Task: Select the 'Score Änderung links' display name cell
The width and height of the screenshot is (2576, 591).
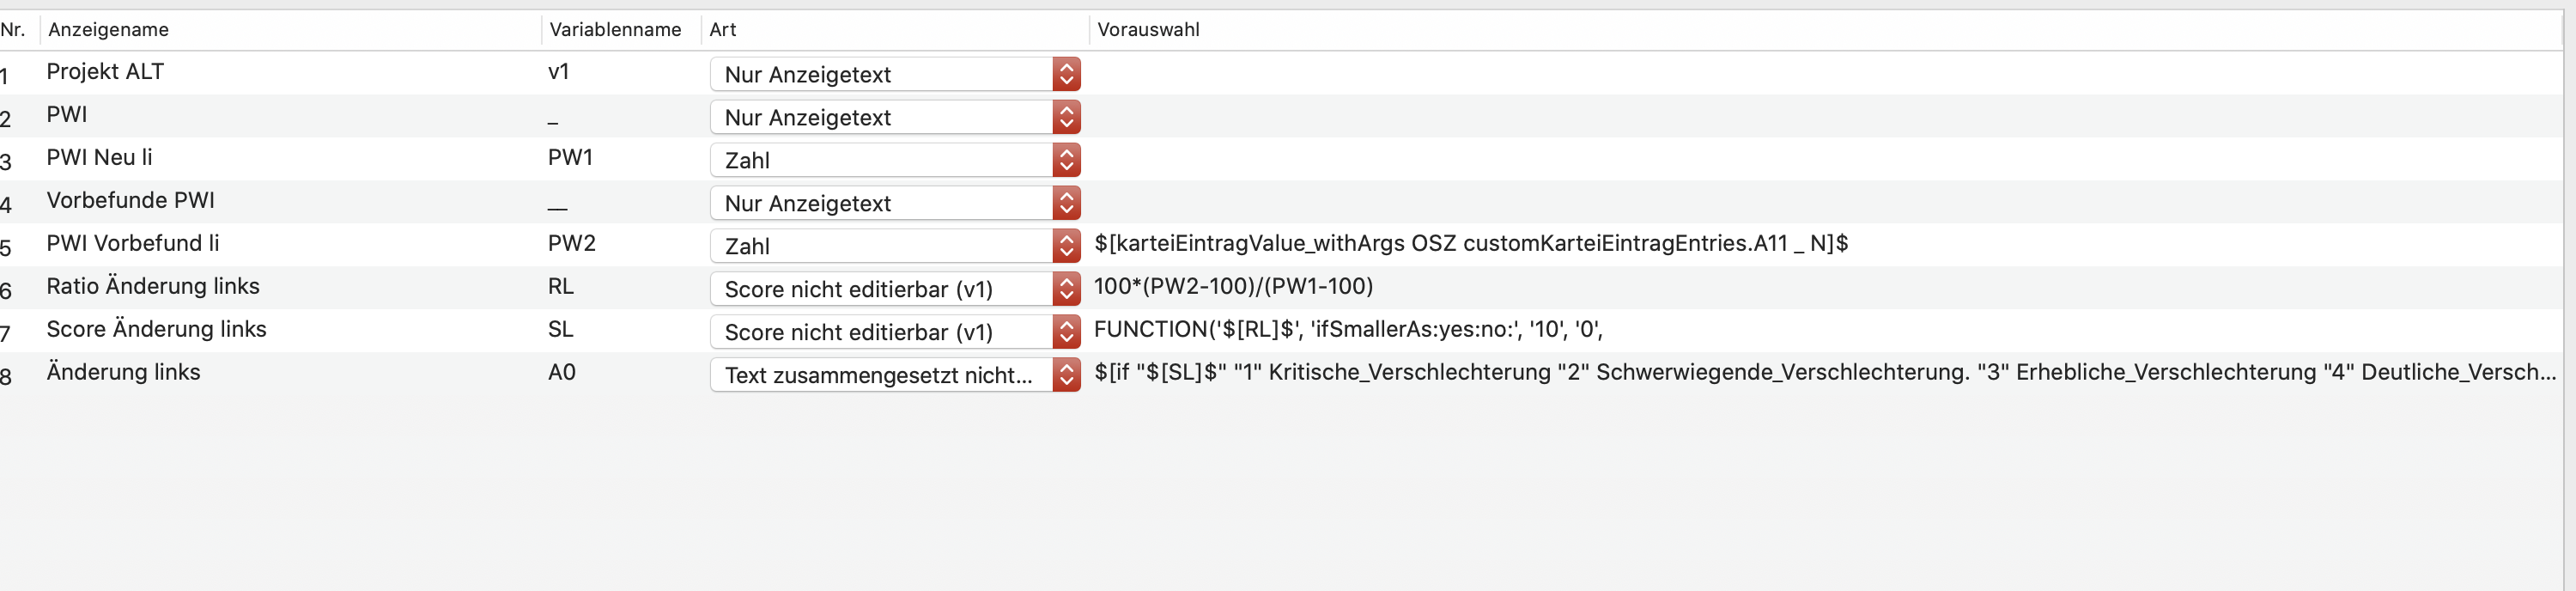Action: [x=156, y=330]
